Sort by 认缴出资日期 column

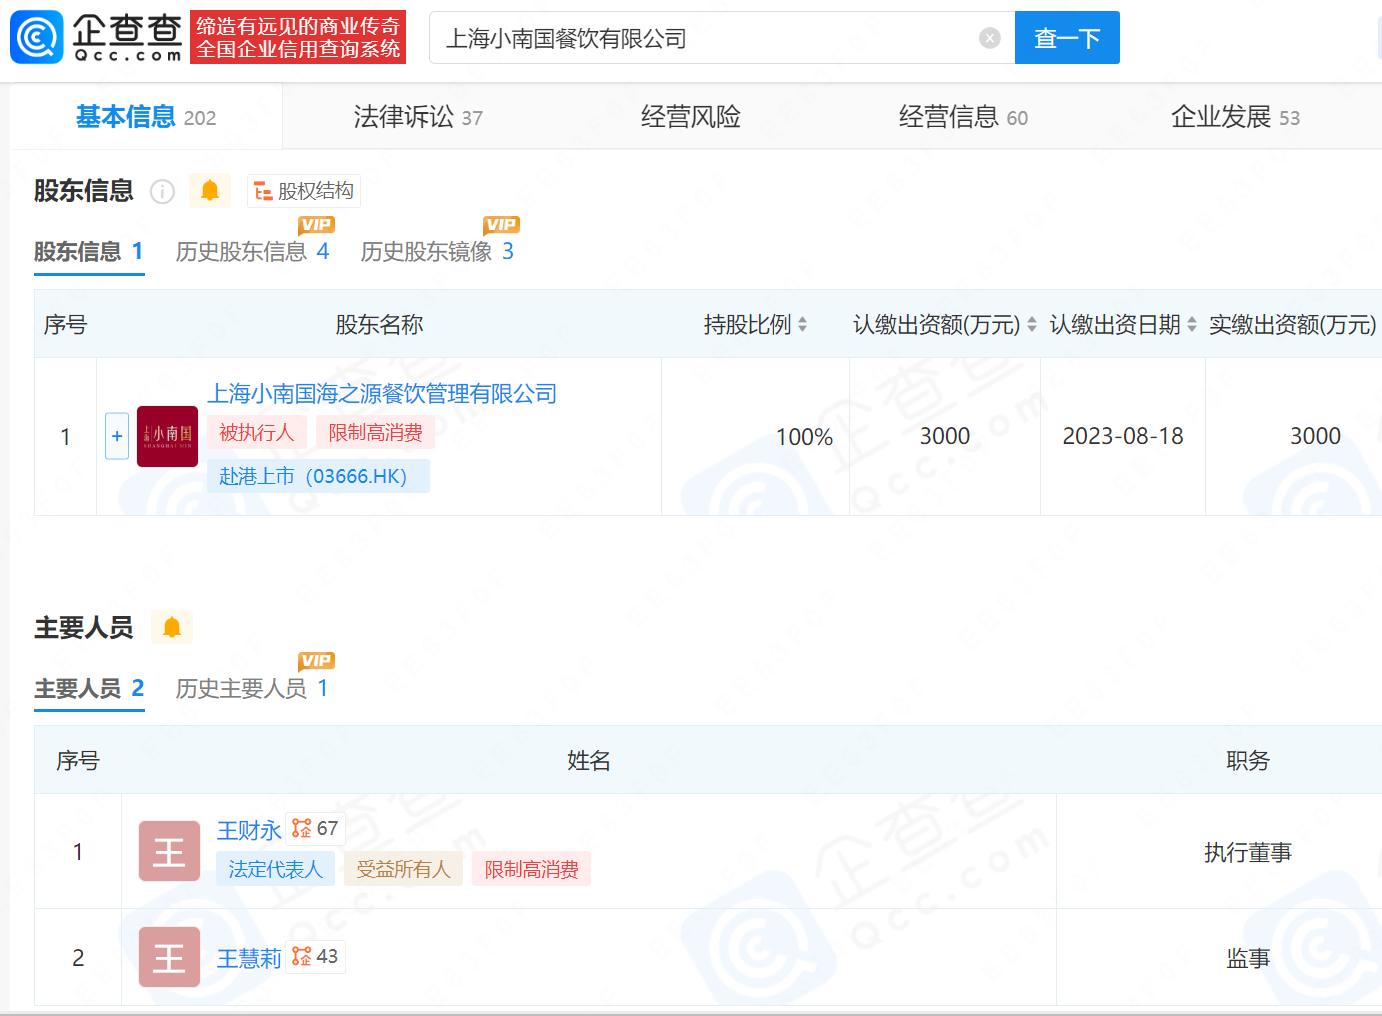pos(1191,325)
